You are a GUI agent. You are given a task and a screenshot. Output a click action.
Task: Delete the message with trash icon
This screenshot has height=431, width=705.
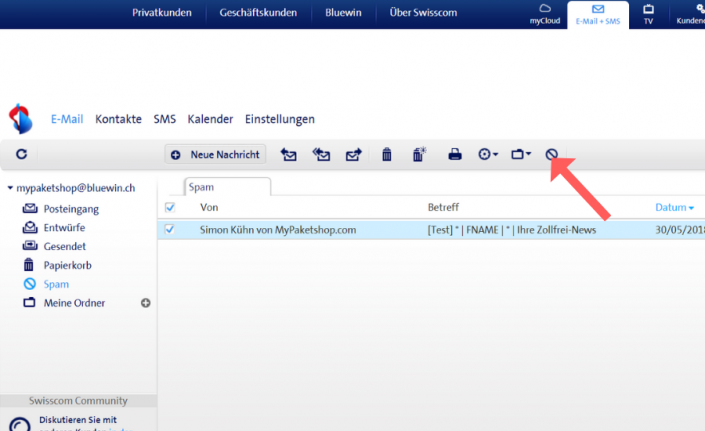tap(386, 155)
